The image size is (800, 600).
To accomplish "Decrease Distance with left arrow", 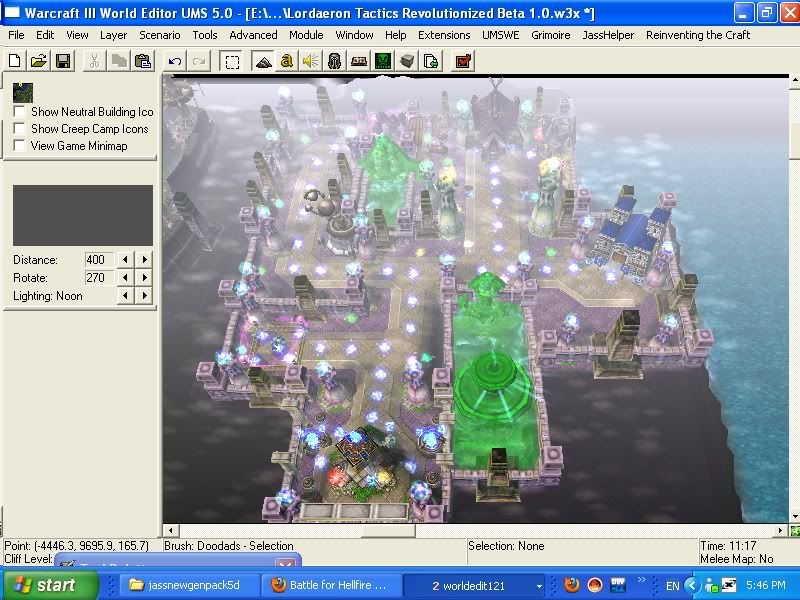I will click(126, 260).
